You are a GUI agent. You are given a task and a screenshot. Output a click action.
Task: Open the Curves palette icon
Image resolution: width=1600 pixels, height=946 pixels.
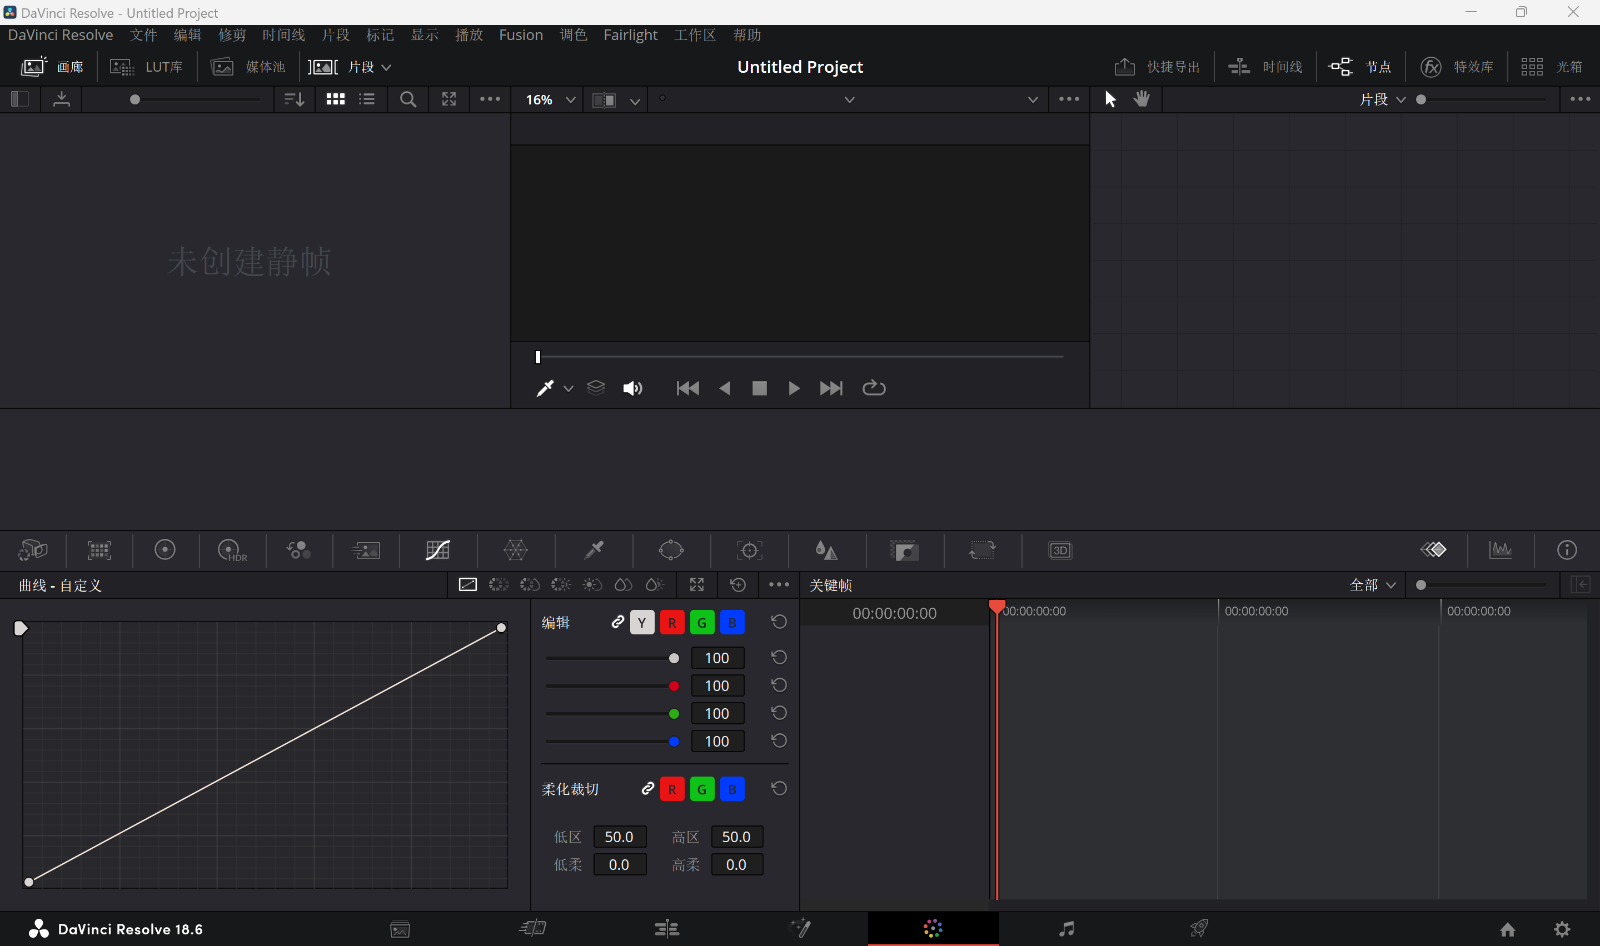(438, 550)
